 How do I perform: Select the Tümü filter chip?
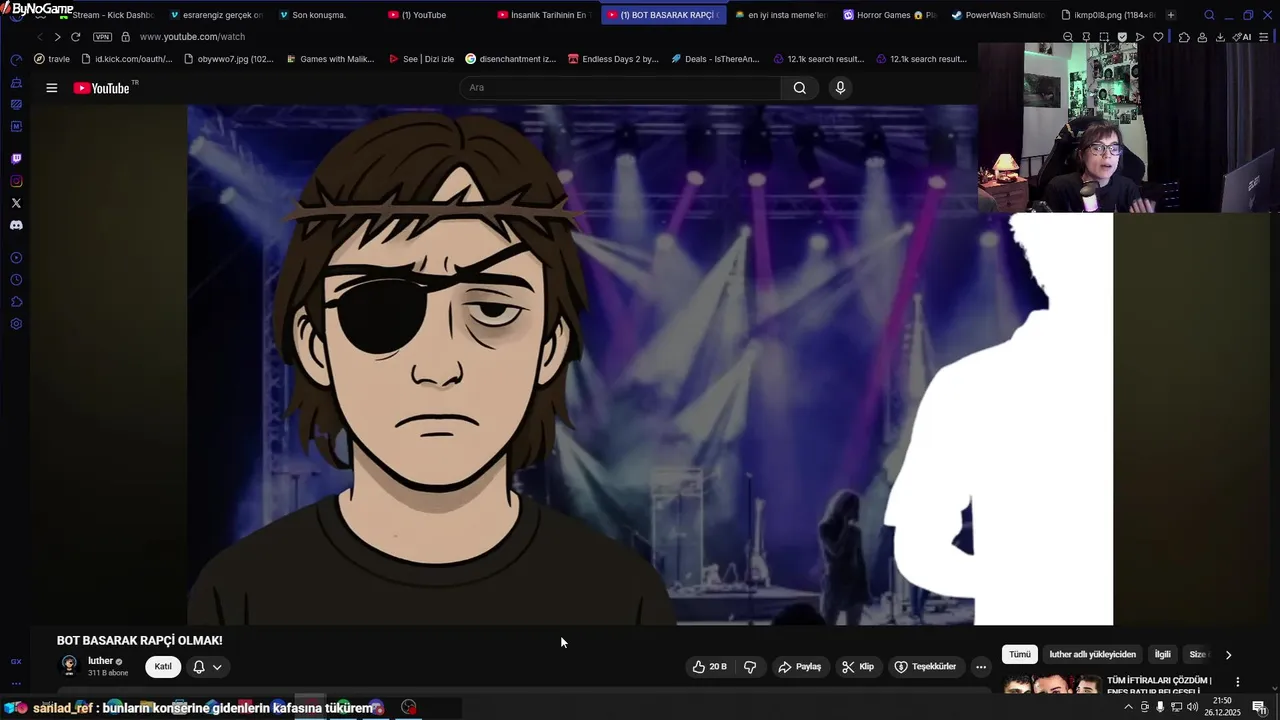click(1019, 654)
